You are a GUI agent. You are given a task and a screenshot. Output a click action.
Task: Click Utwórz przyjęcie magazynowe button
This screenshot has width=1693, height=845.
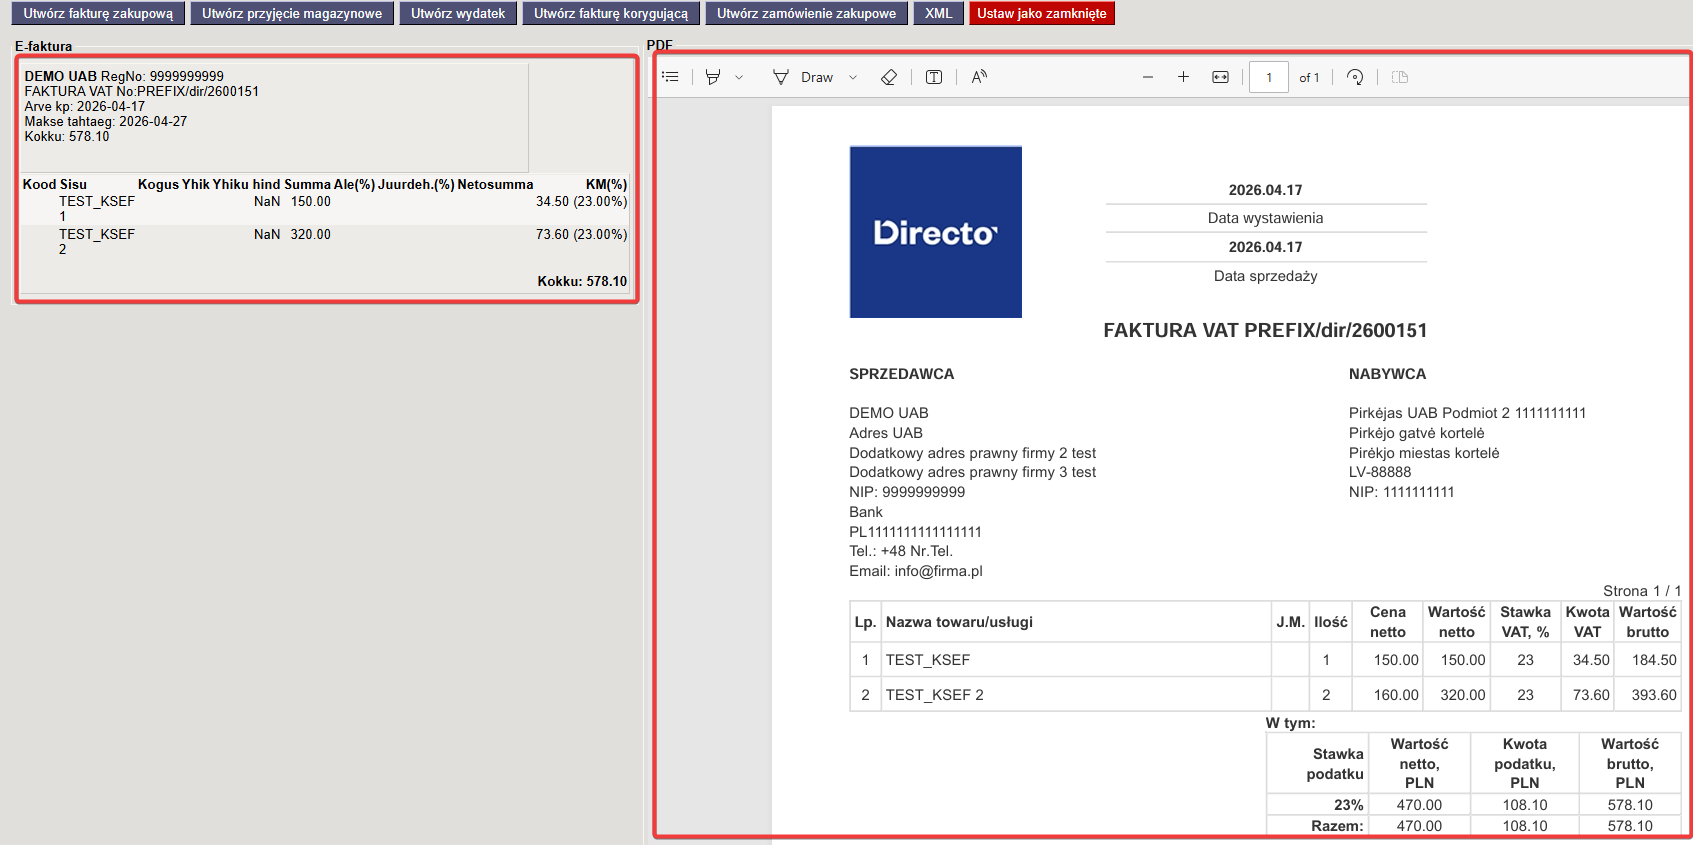[292, 13]
